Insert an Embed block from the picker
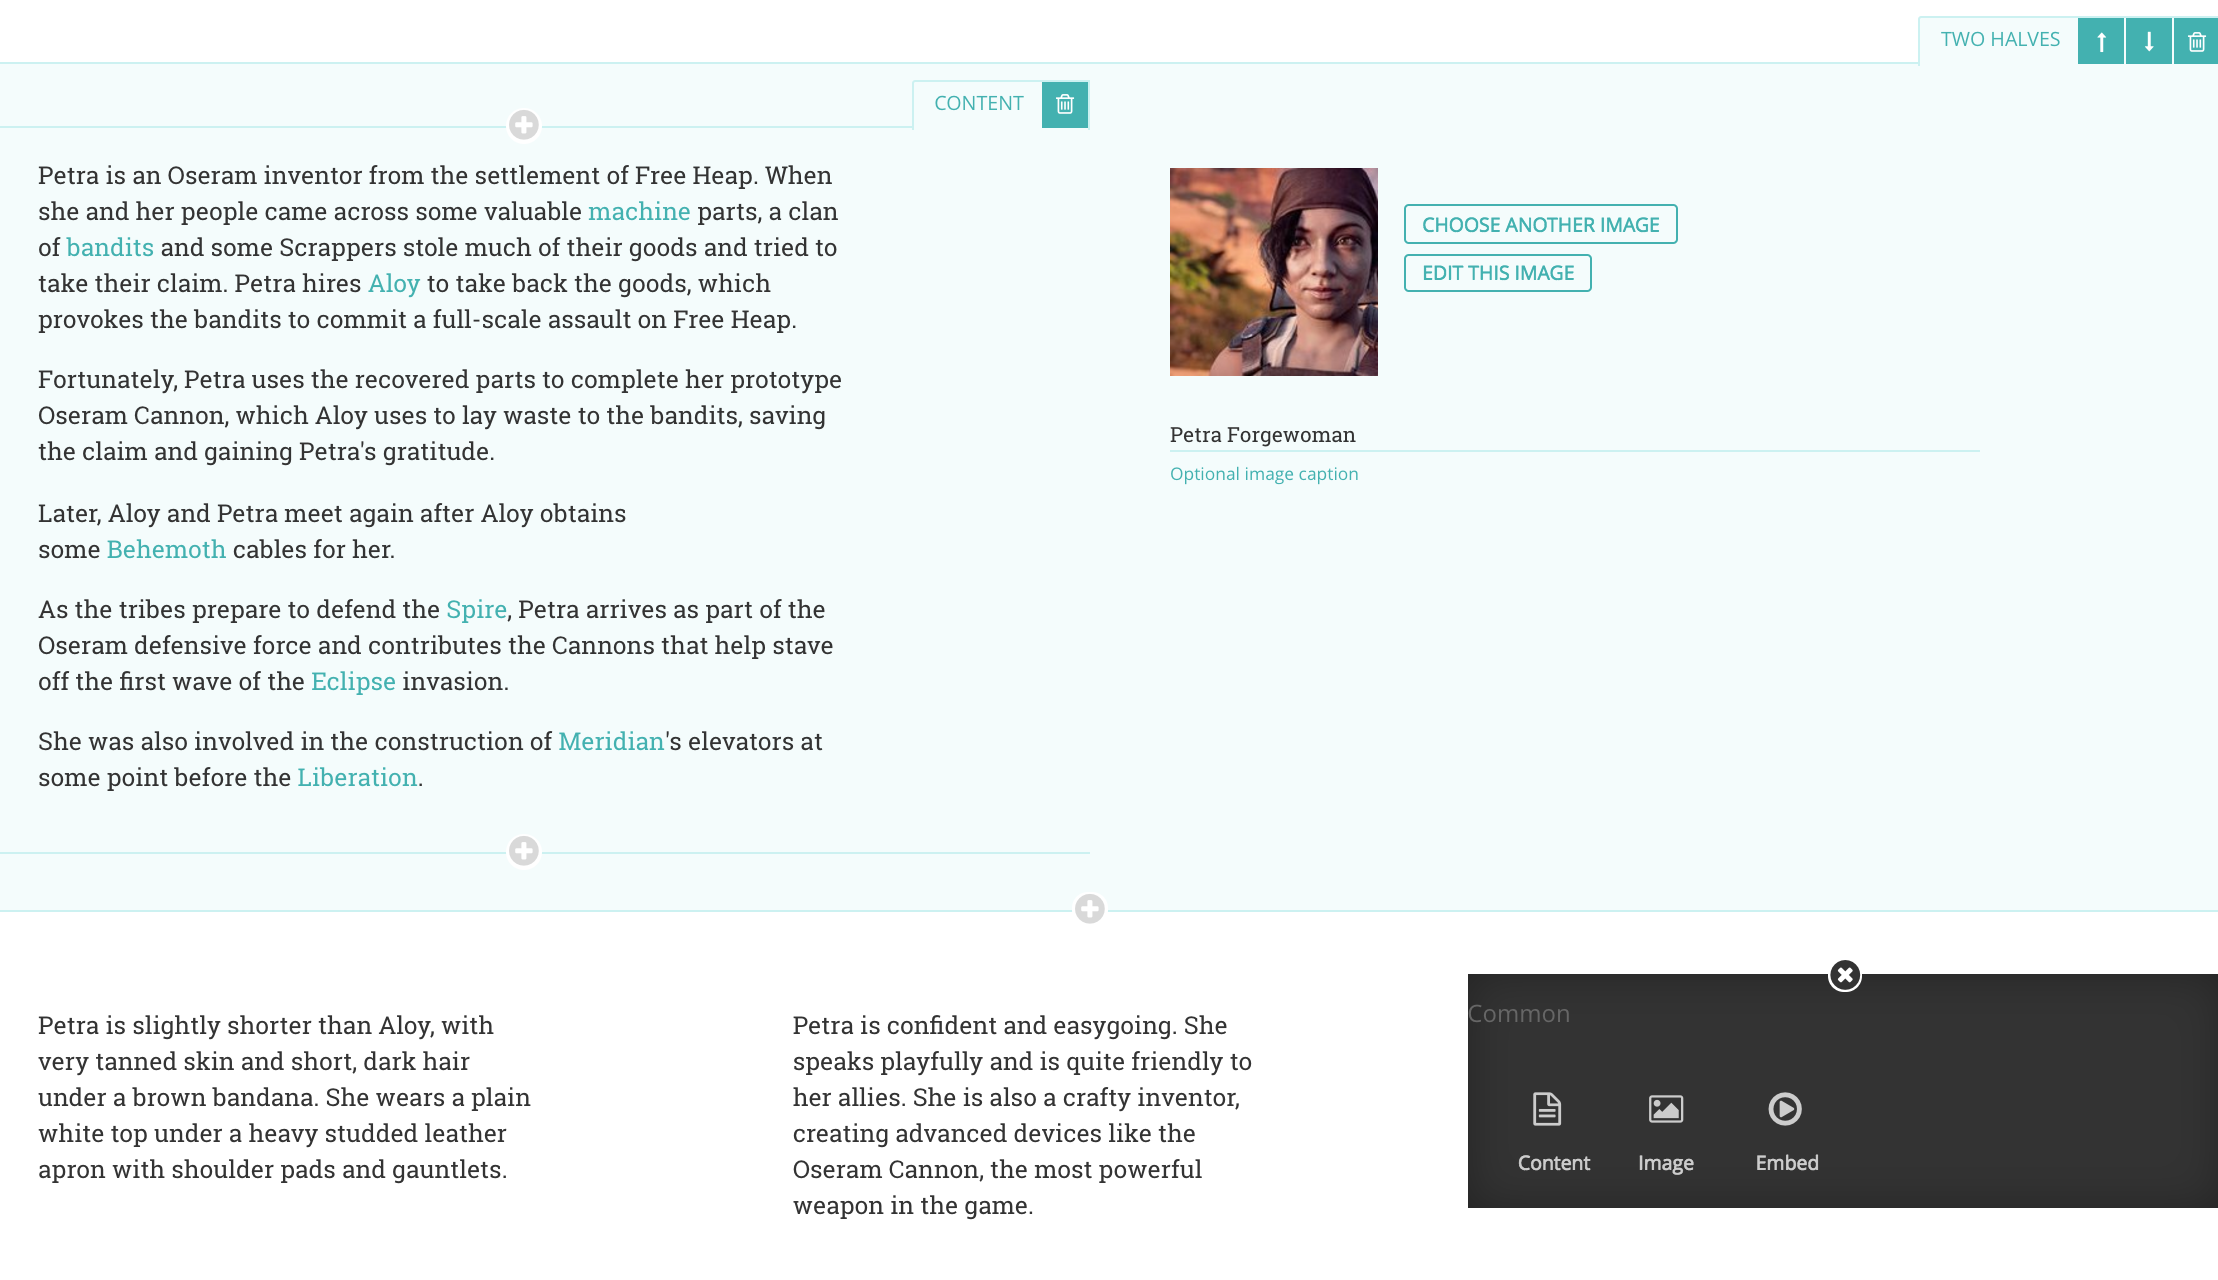Image resolution: width=2218 pixels, height=1280 pixels. [x=1787, y=1132]
